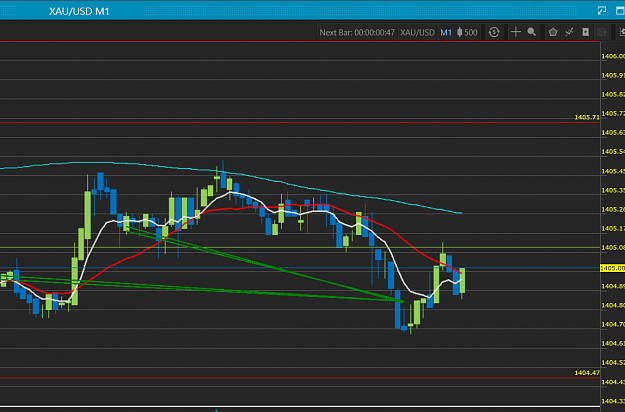The height and width of the screenshot is (412, 625).
Task: Click the chart template document icon
Action: point(585,32)
